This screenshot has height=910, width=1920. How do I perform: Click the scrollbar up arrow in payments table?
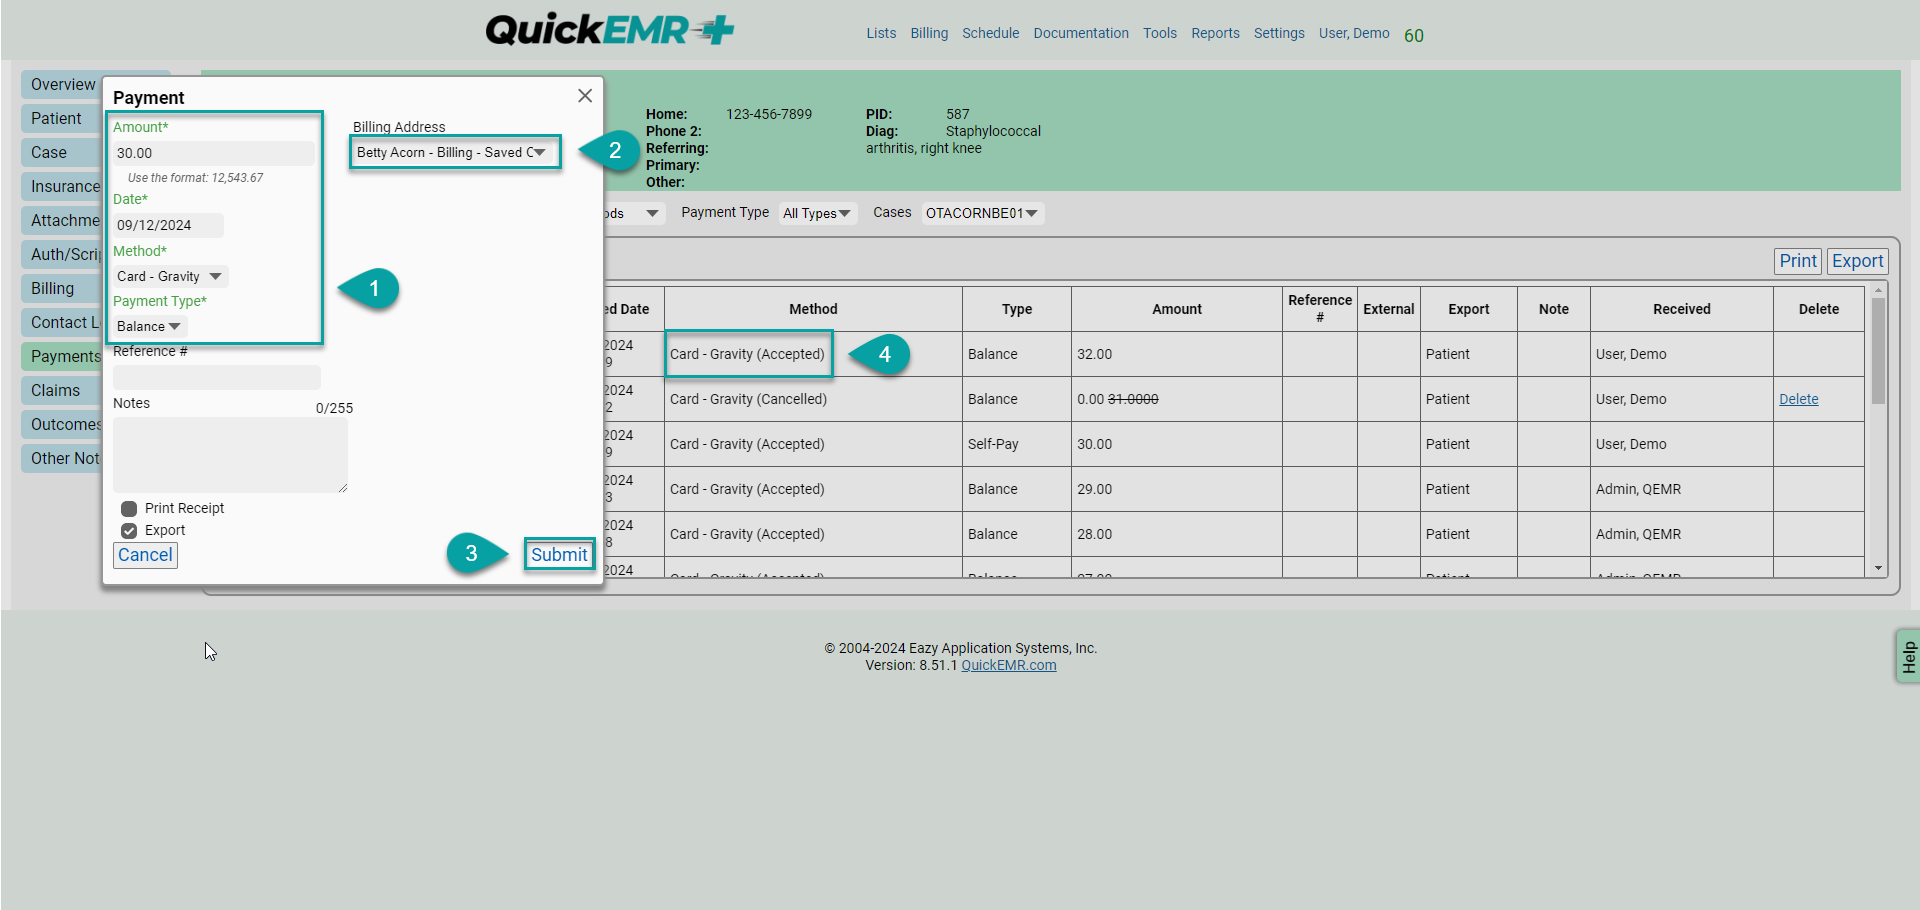tap(1878, 290)
